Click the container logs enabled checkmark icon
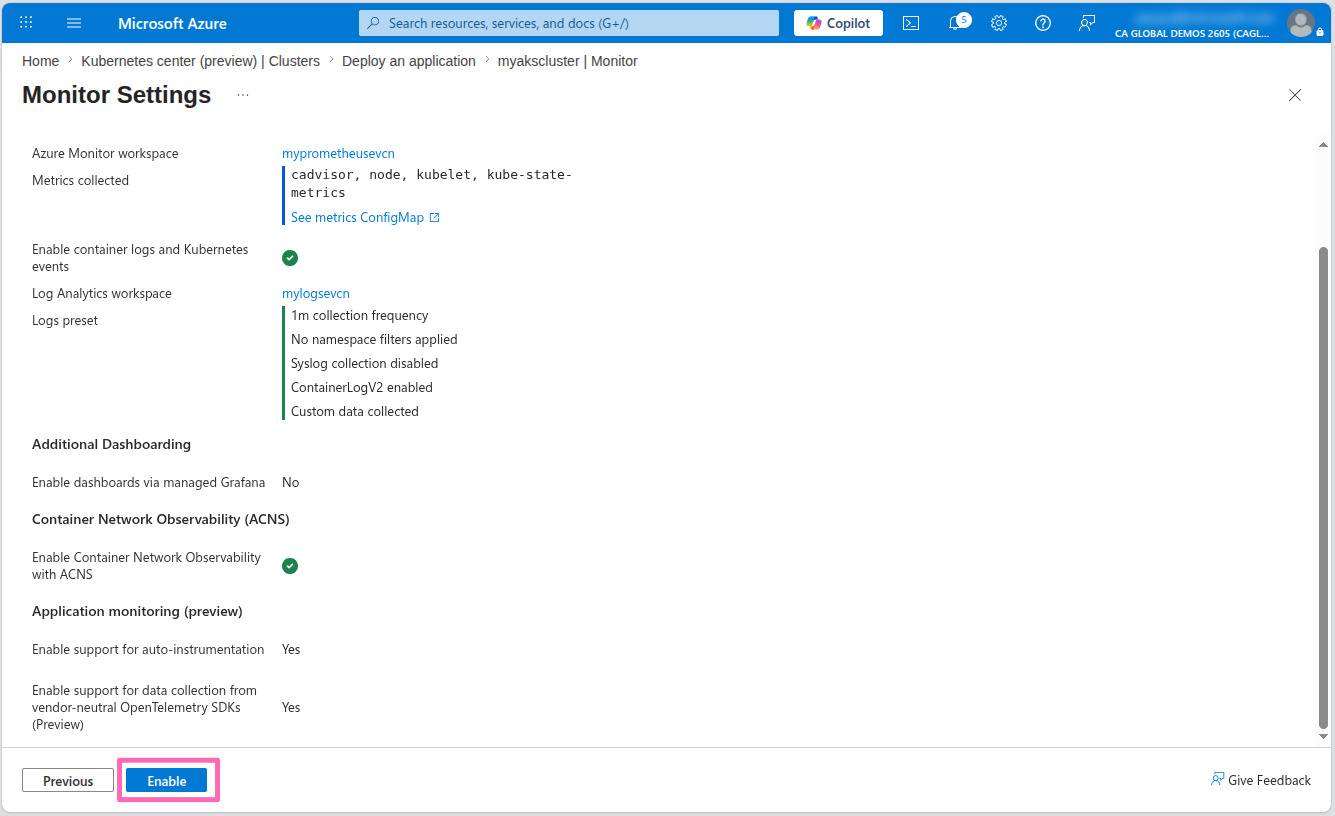 pyautogui.click(x=290, y=258)
